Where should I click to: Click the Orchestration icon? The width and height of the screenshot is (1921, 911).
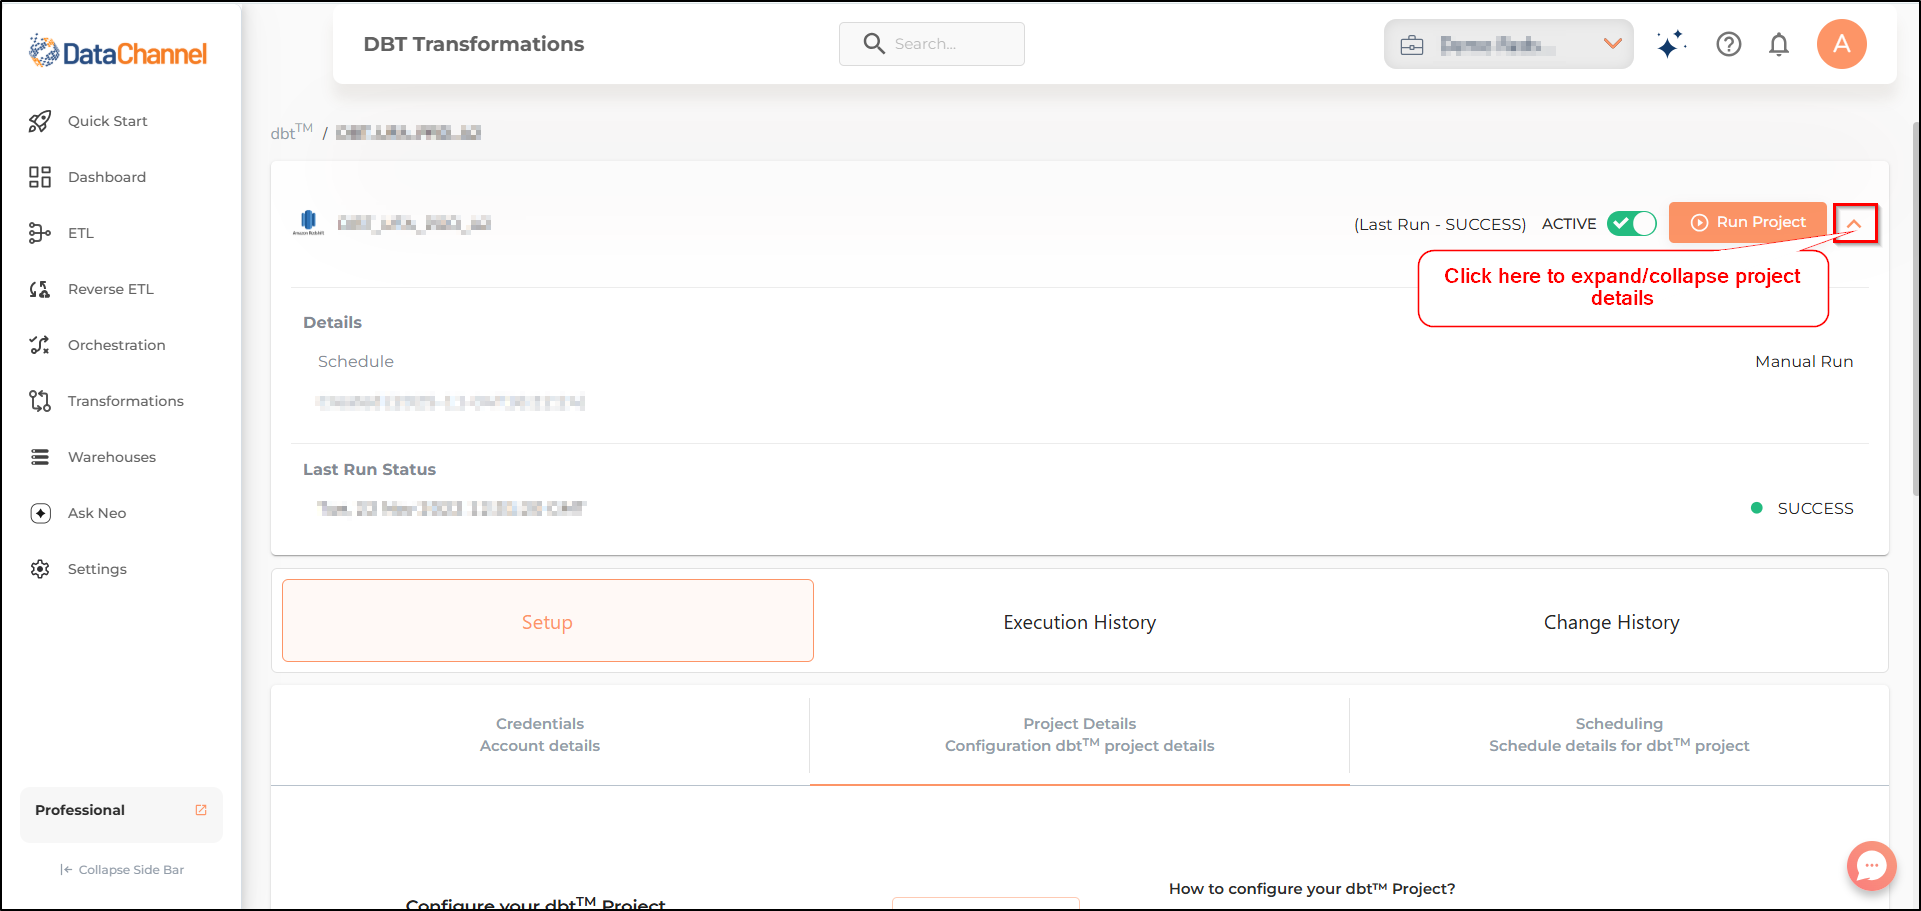pyautogui.click(x=40, y=345)
